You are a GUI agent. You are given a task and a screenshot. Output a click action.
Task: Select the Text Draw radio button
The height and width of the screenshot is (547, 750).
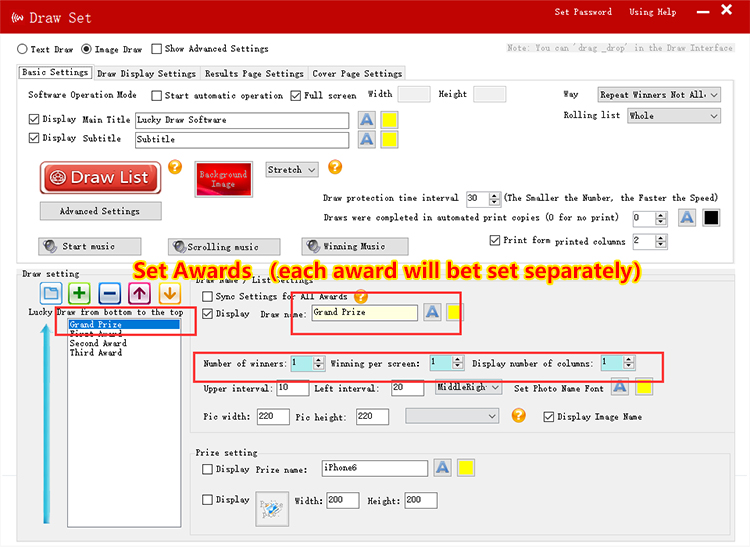point(23,48)
